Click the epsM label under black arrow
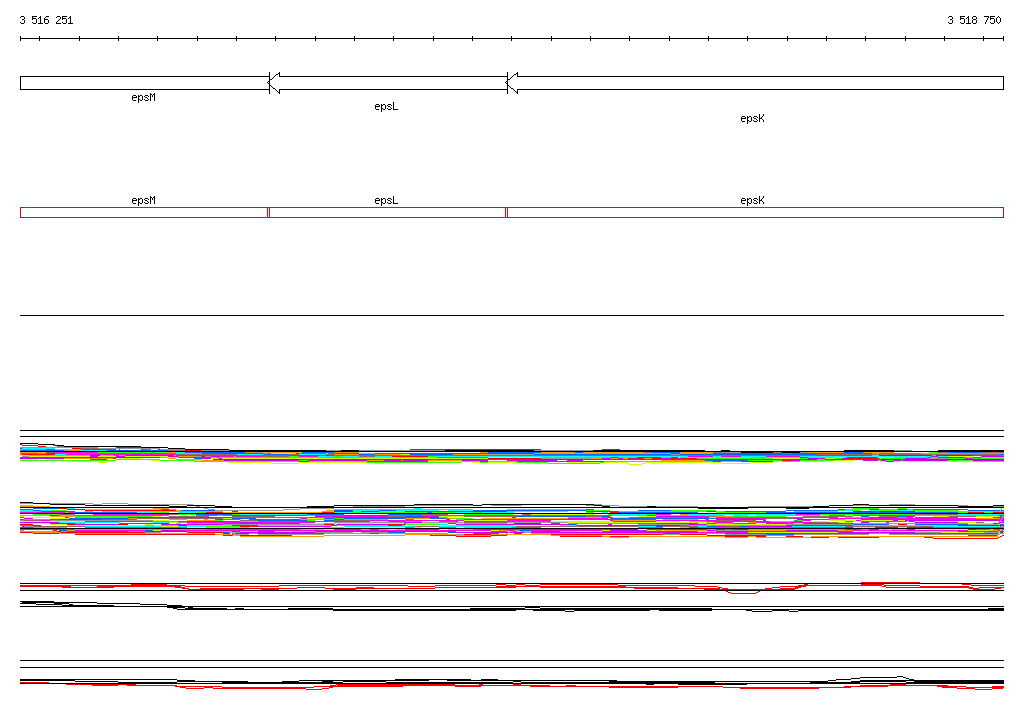Viewport: 1024px width, 714px height. point(144,97)
